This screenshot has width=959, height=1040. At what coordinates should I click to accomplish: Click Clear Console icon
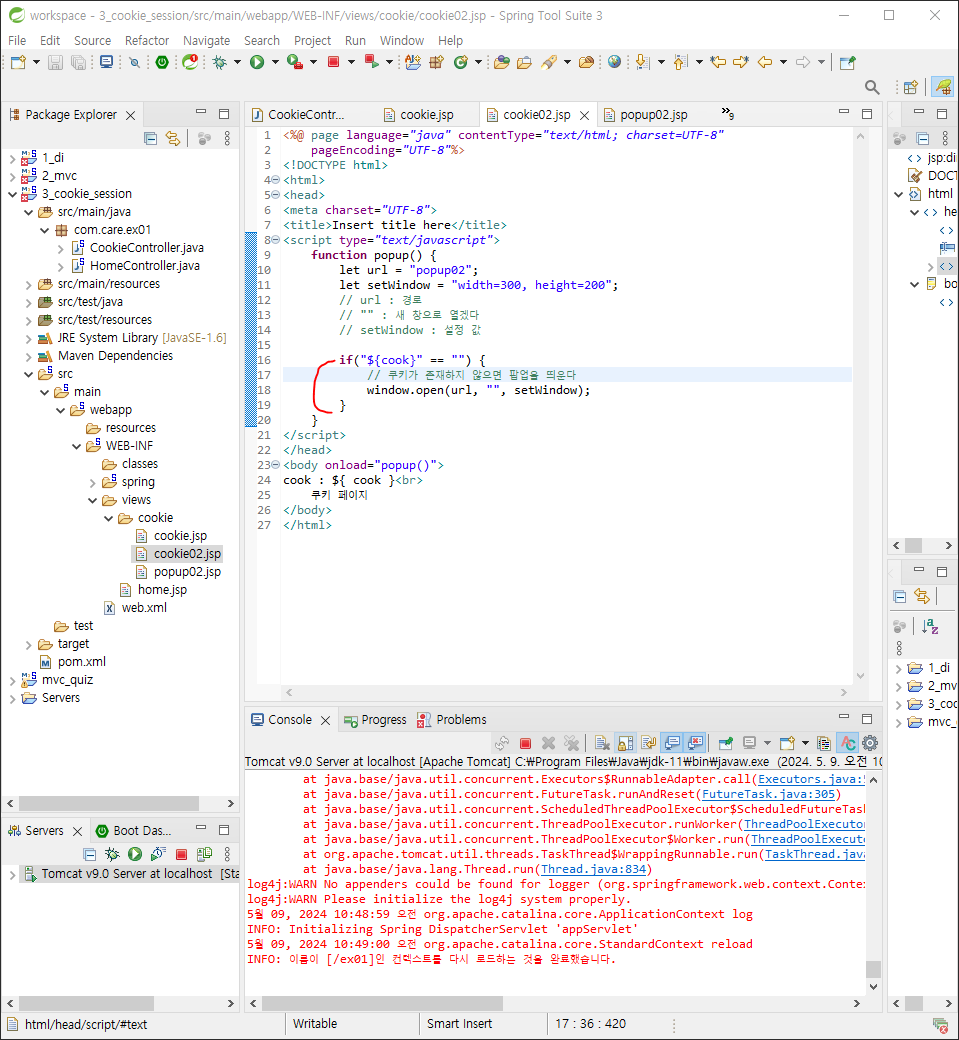[602, 743]
